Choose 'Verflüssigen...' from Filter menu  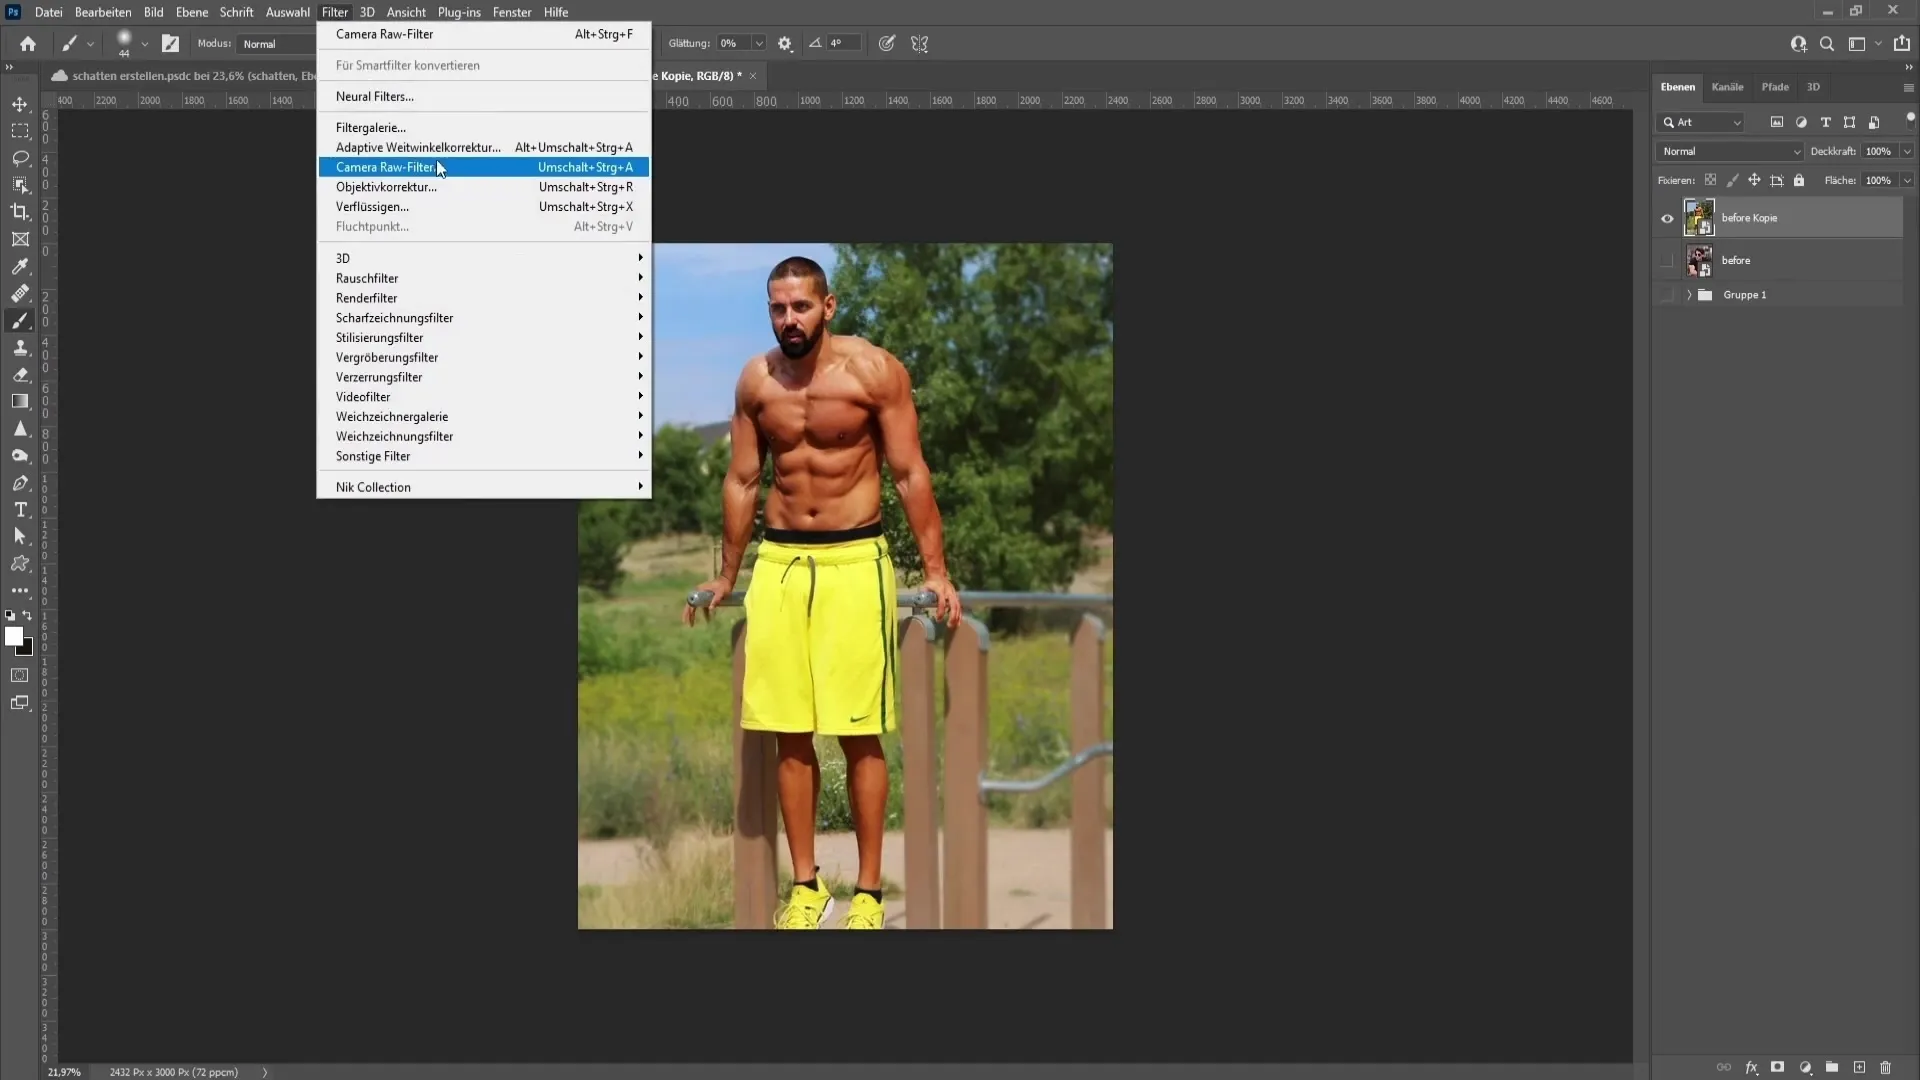484,207
